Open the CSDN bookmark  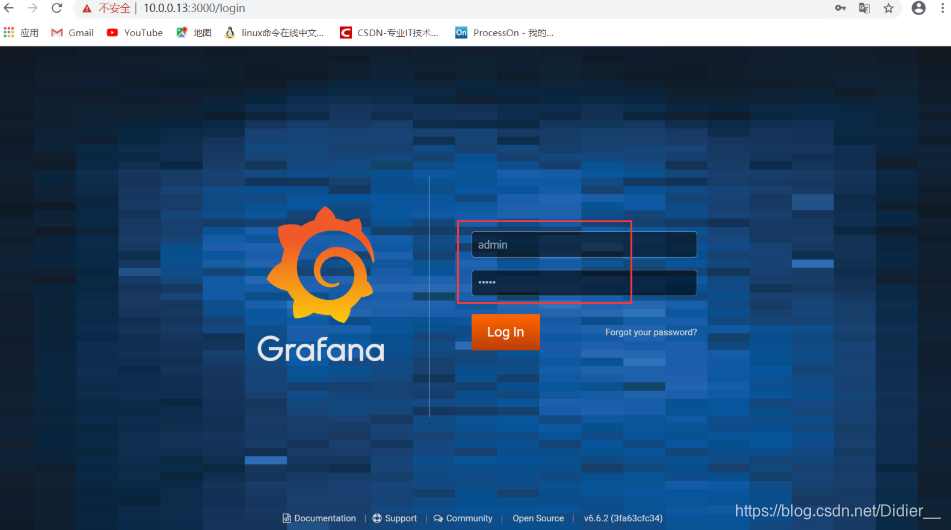pyautogui.click(x=389, y=33)
